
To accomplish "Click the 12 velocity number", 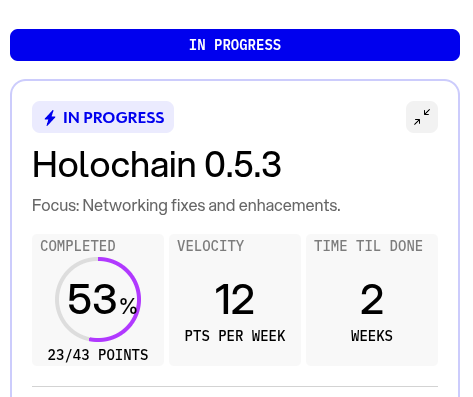I will point(235,299).
